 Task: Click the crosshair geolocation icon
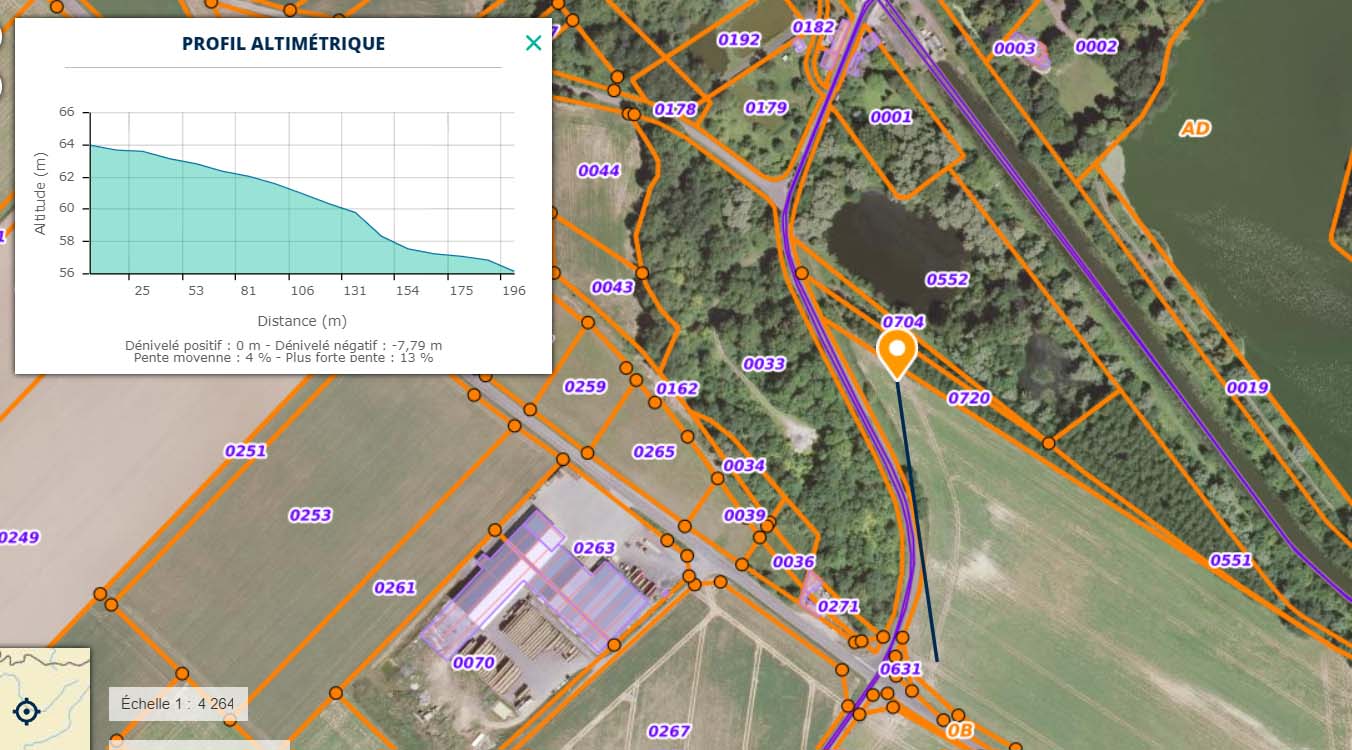(x=27, y=711)
